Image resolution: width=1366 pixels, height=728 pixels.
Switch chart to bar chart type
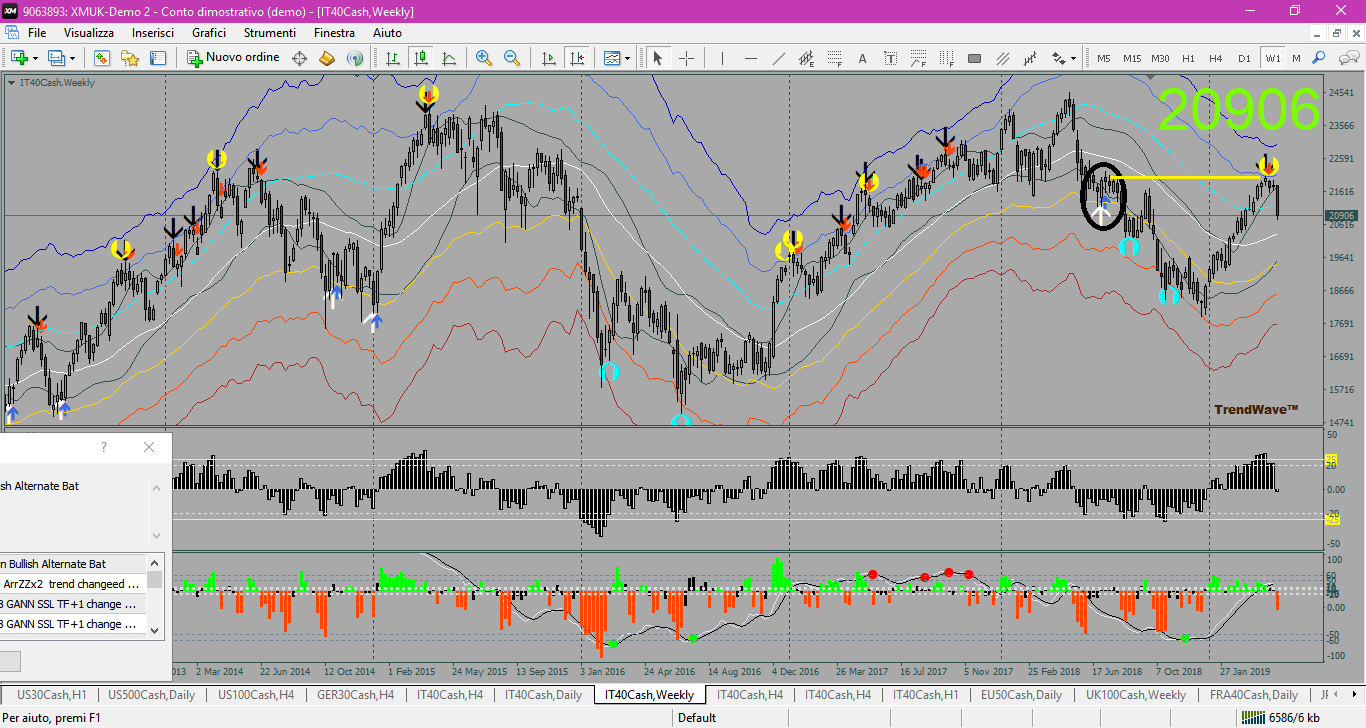click(x=393, y=58)
